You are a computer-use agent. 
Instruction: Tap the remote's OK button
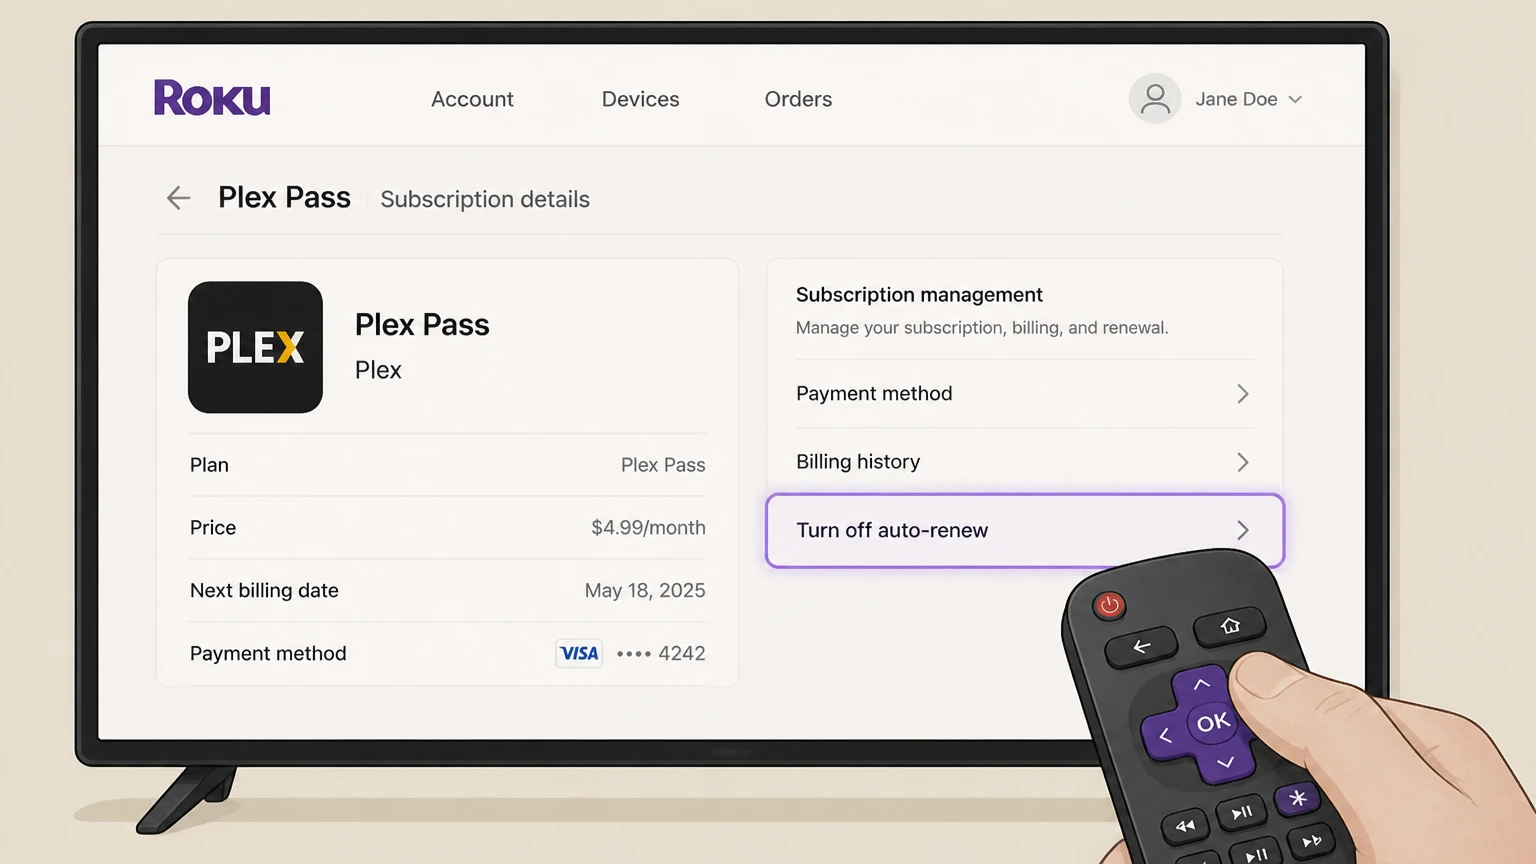click(x=1213, y=722)
